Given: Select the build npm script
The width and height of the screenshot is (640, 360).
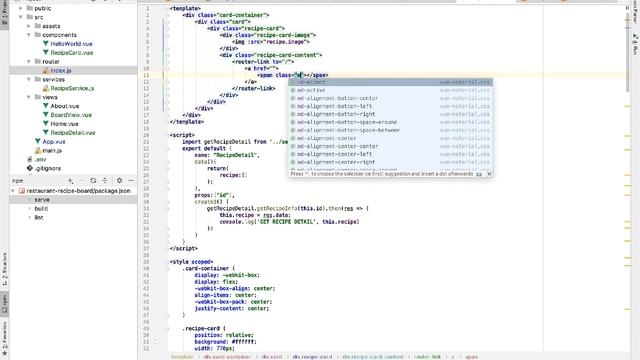Looking at the screenshot, I should (41, 209).
